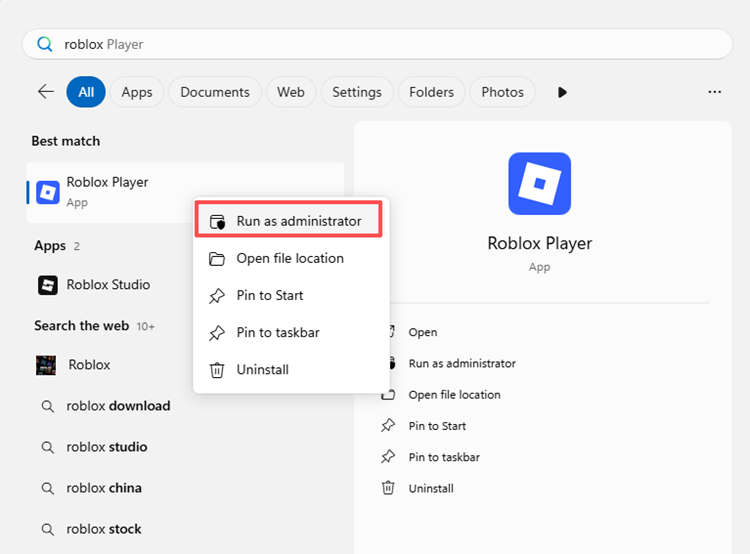750x554 pixels.
Task: Select the Roblox Player best match result
Action: 185,192
